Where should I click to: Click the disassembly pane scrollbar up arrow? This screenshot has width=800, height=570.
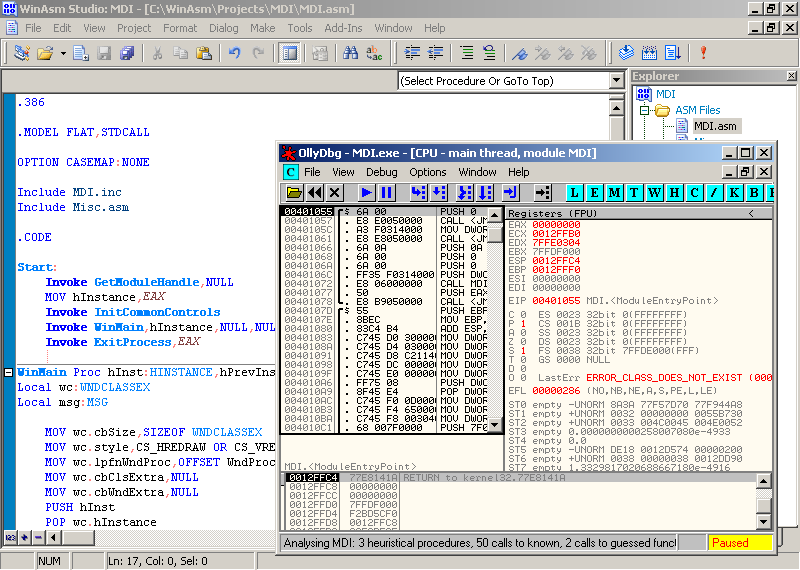495,213
